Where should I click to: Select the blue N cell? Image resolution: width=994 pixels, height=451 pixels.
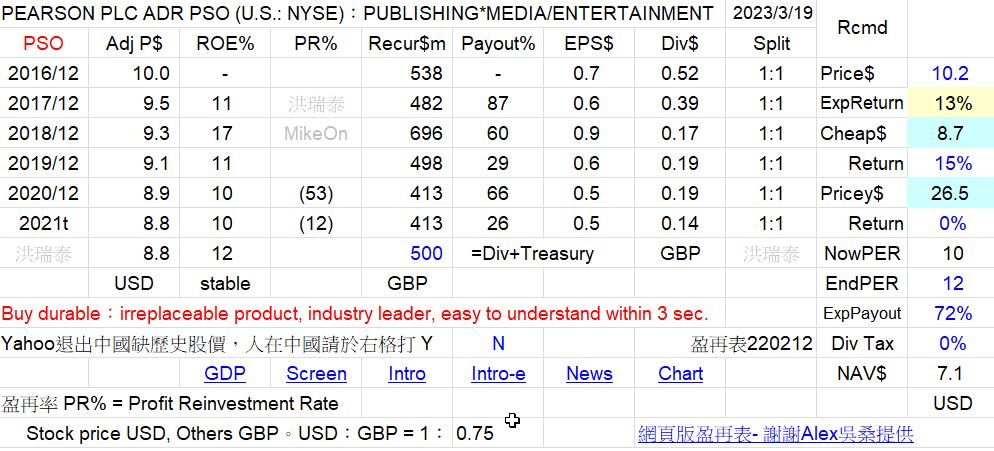click(x=498, y=343)
